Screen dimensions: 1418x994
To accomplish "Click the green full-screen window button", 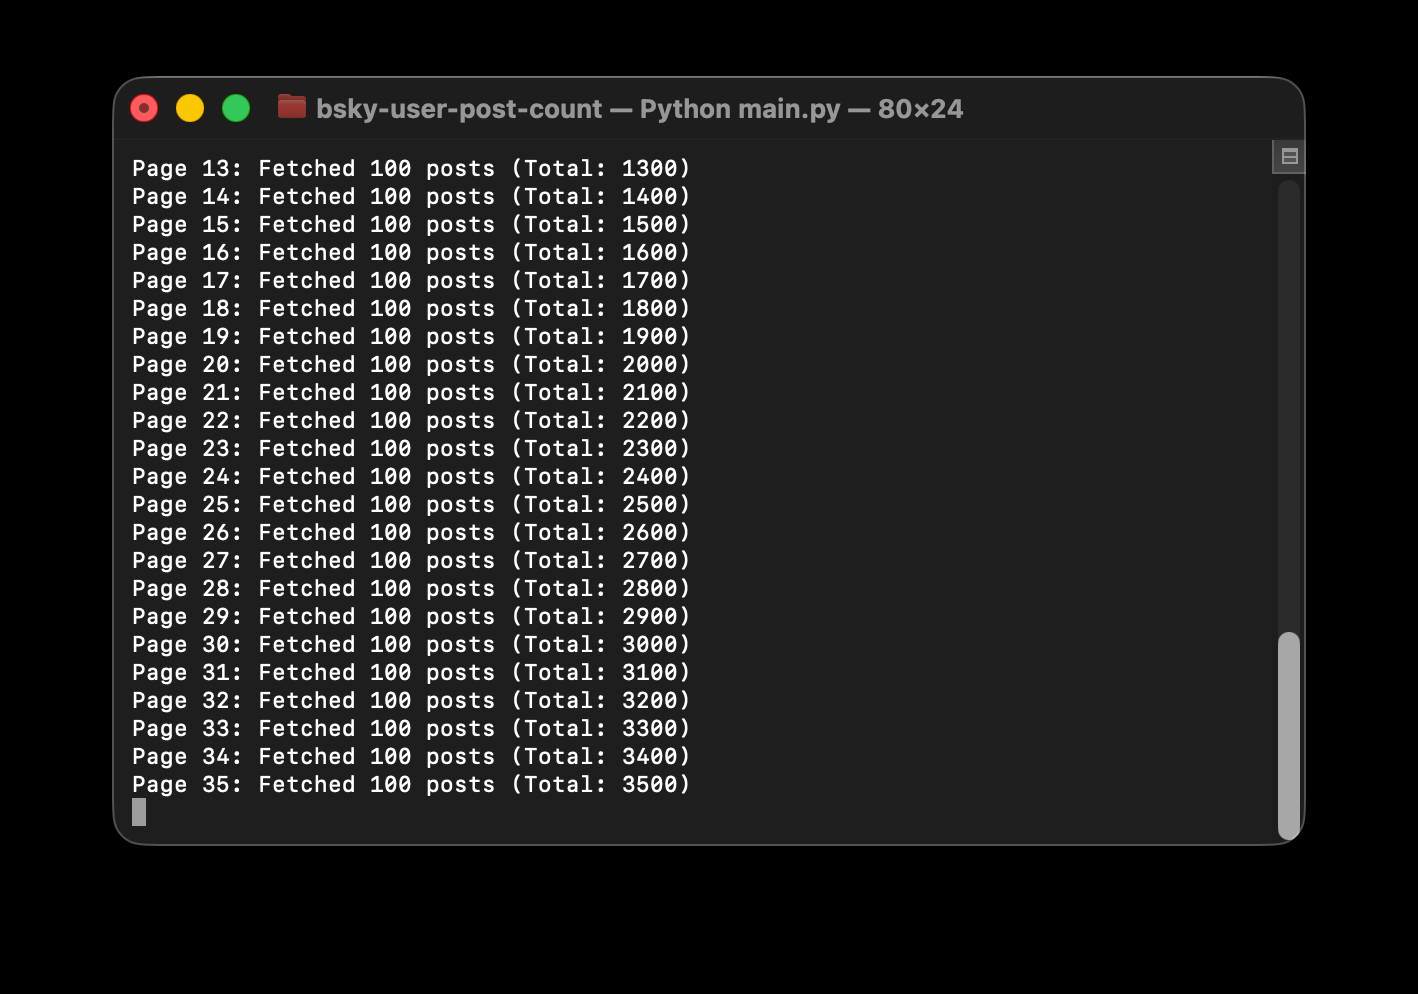I will pos(236,108).
